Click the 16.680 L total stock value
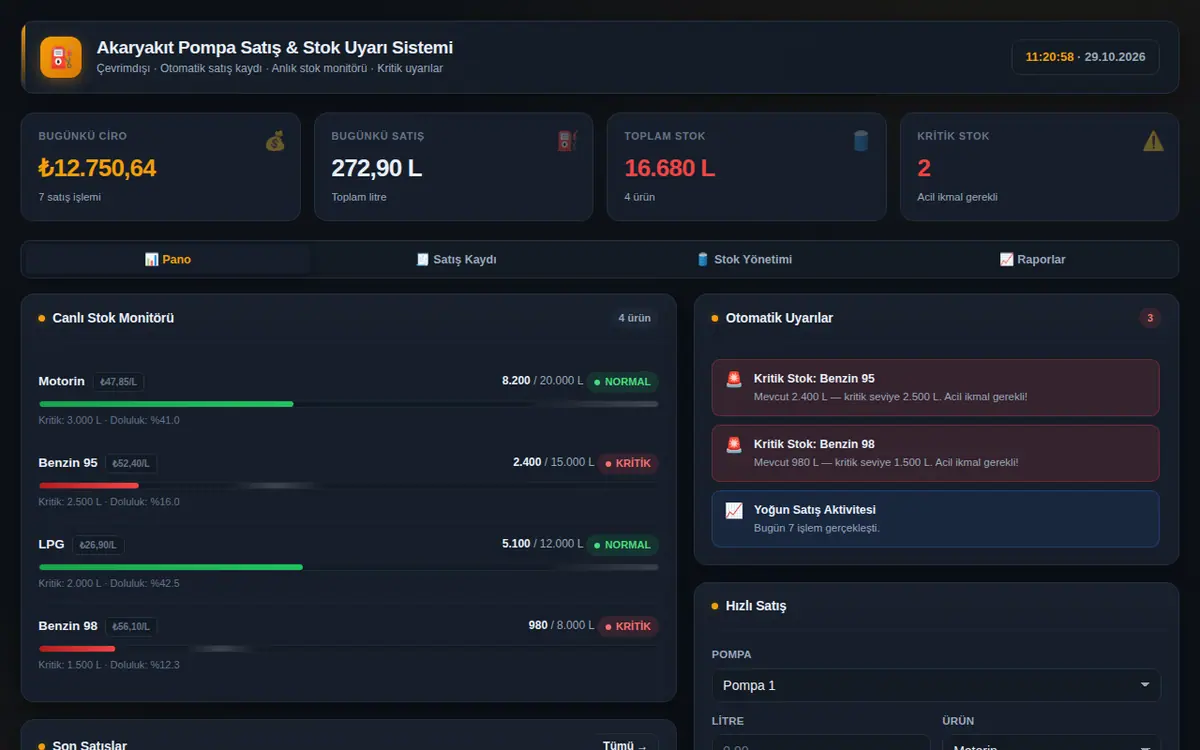Image resolution: width=1200 pixels, height=750 pixels. click(x=670, y=168)
